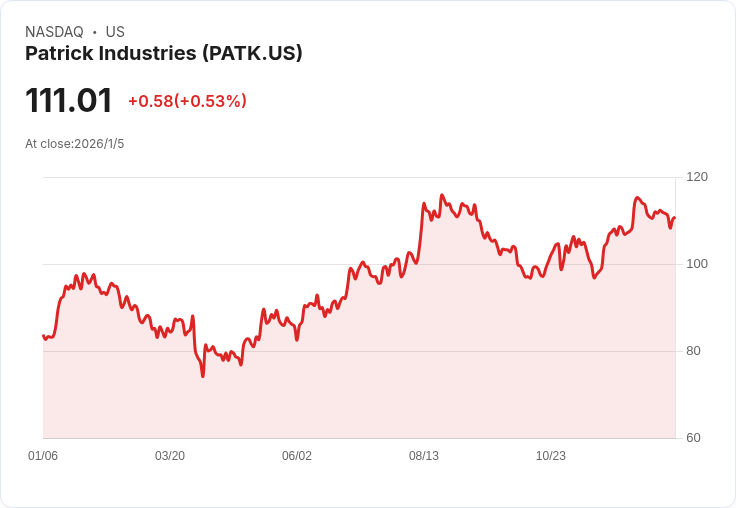This screenshot has width=736, height=508.
Task: Select the 08/13 date axis label
Action: pos(424,455)
